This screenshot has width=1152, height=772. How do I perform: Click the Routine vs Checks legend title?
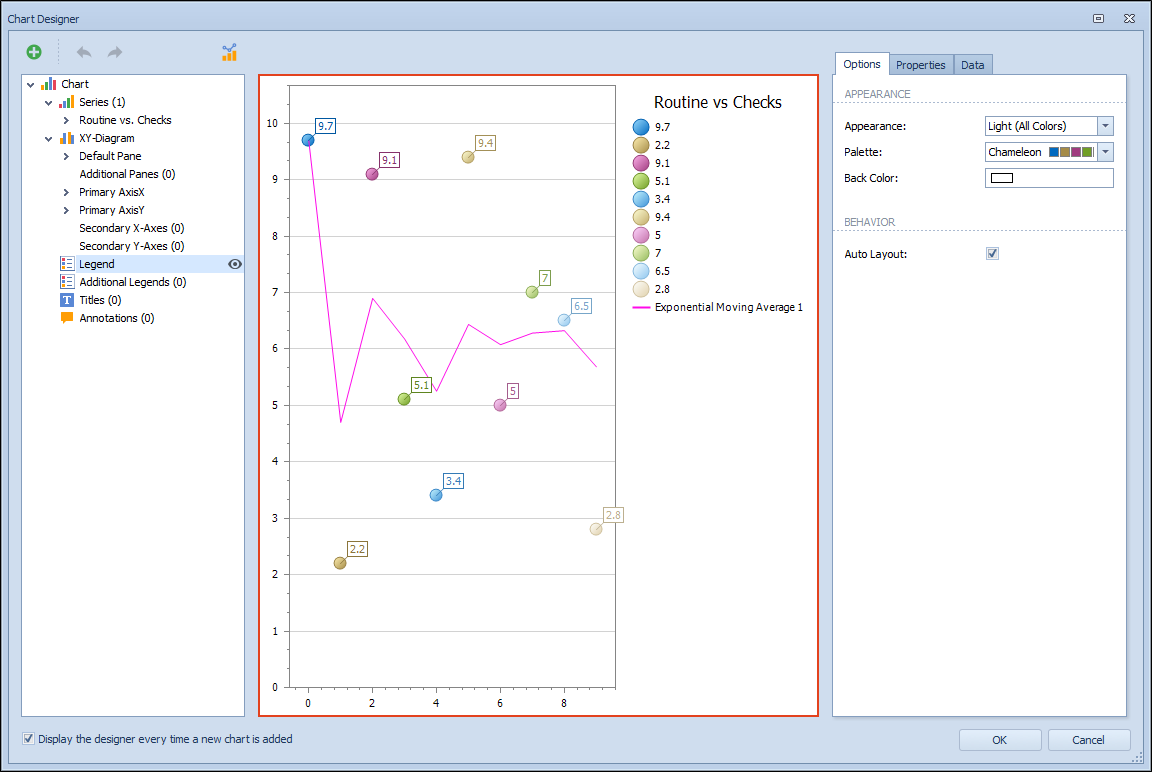coord(718,102)
